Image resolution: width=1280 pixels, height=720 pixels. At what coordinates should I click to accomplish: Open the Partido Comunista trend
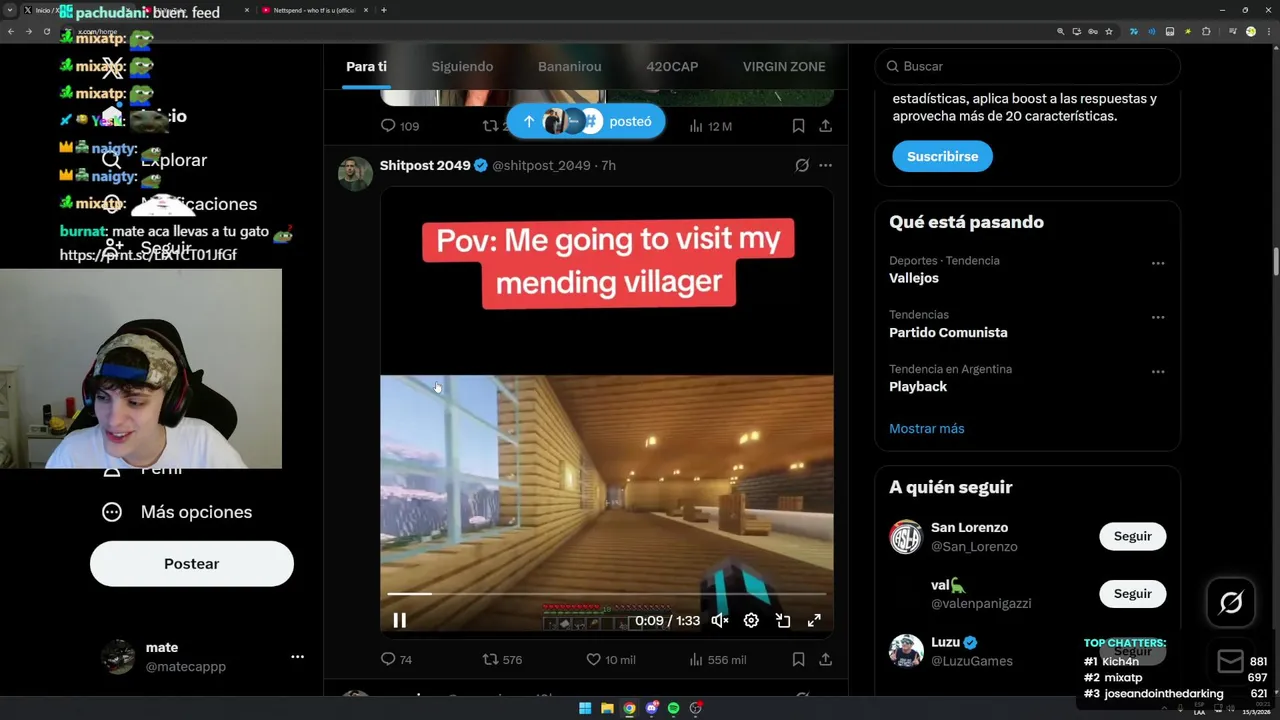tap(948, 332)
